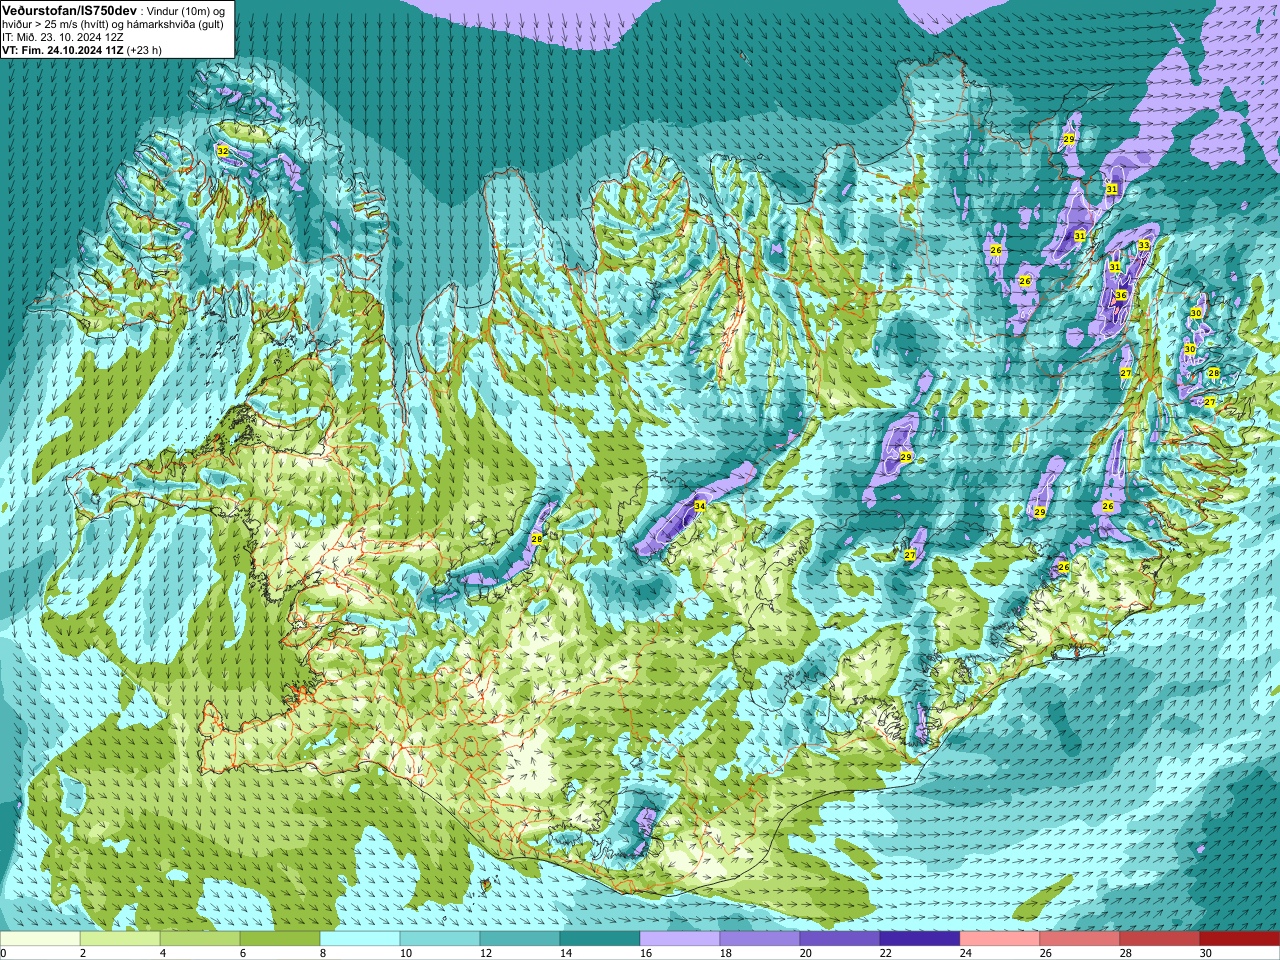
Task: Click the 24–26 m/s light pink legend swatch
Action: click(1000, 939)
